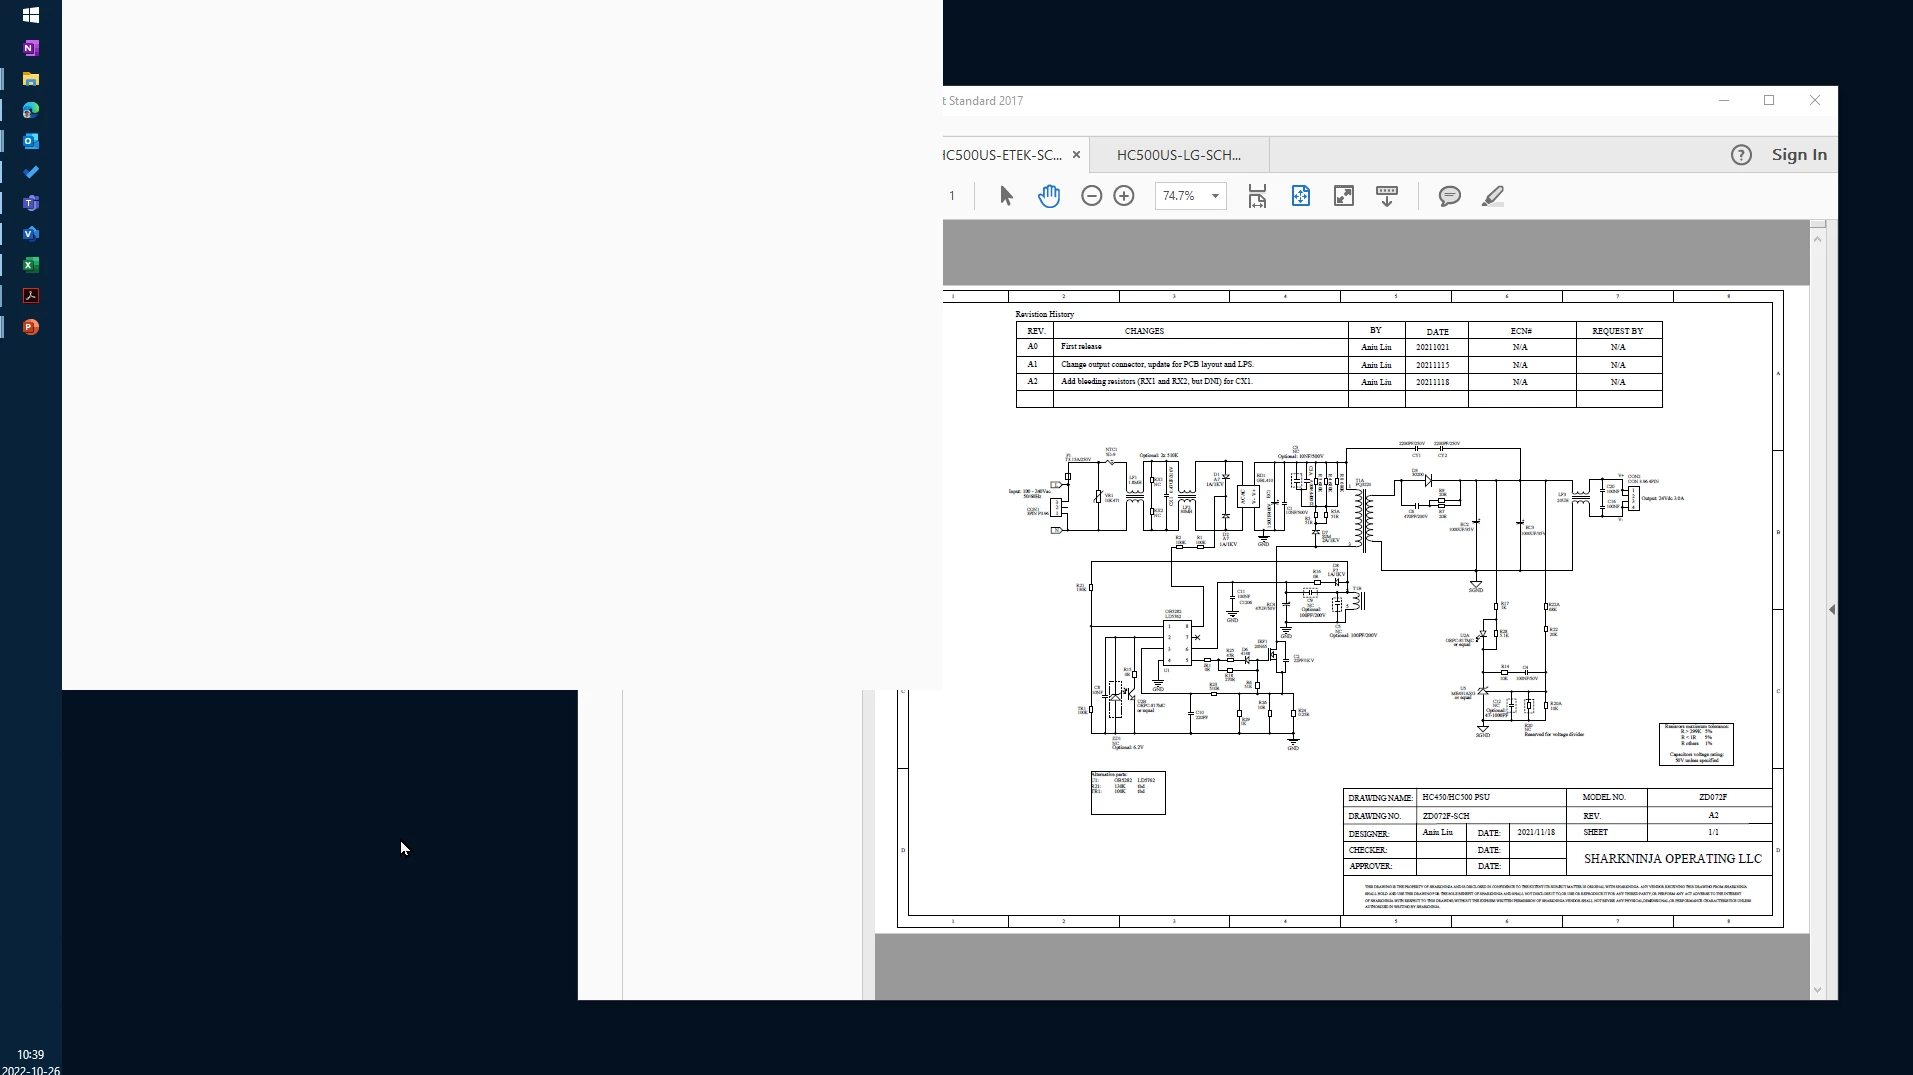Open File Explorer from the taskbar
This screenshot has height=1075, width=1913.
(31, 79)
